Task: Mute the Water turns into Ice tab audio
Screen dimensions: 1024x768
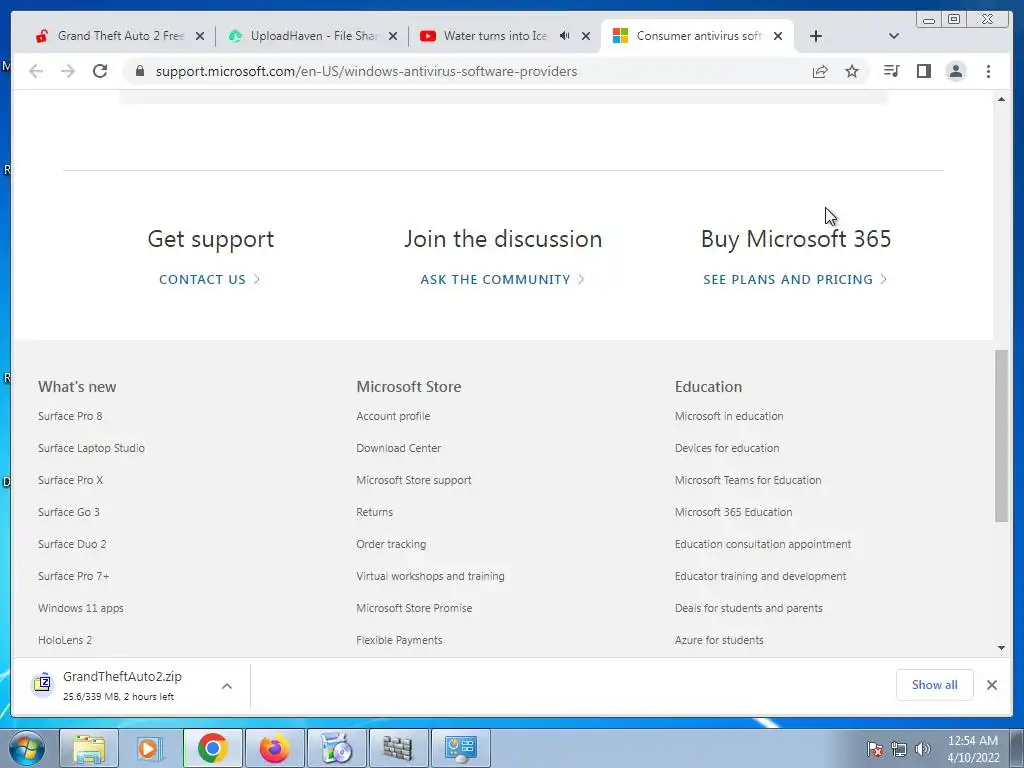Action: point(564,36)
